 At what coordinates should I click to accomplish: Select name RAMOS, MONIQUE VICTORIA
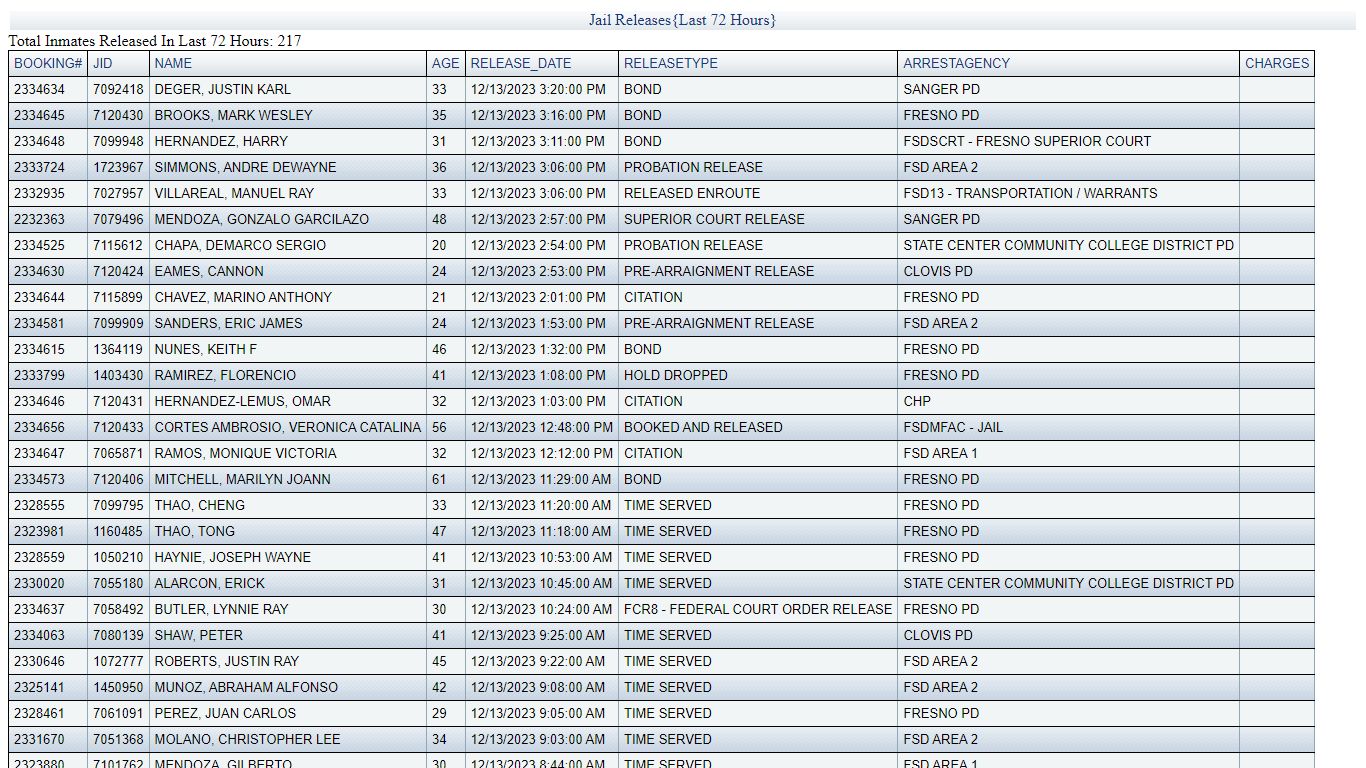tap(245, 453)
